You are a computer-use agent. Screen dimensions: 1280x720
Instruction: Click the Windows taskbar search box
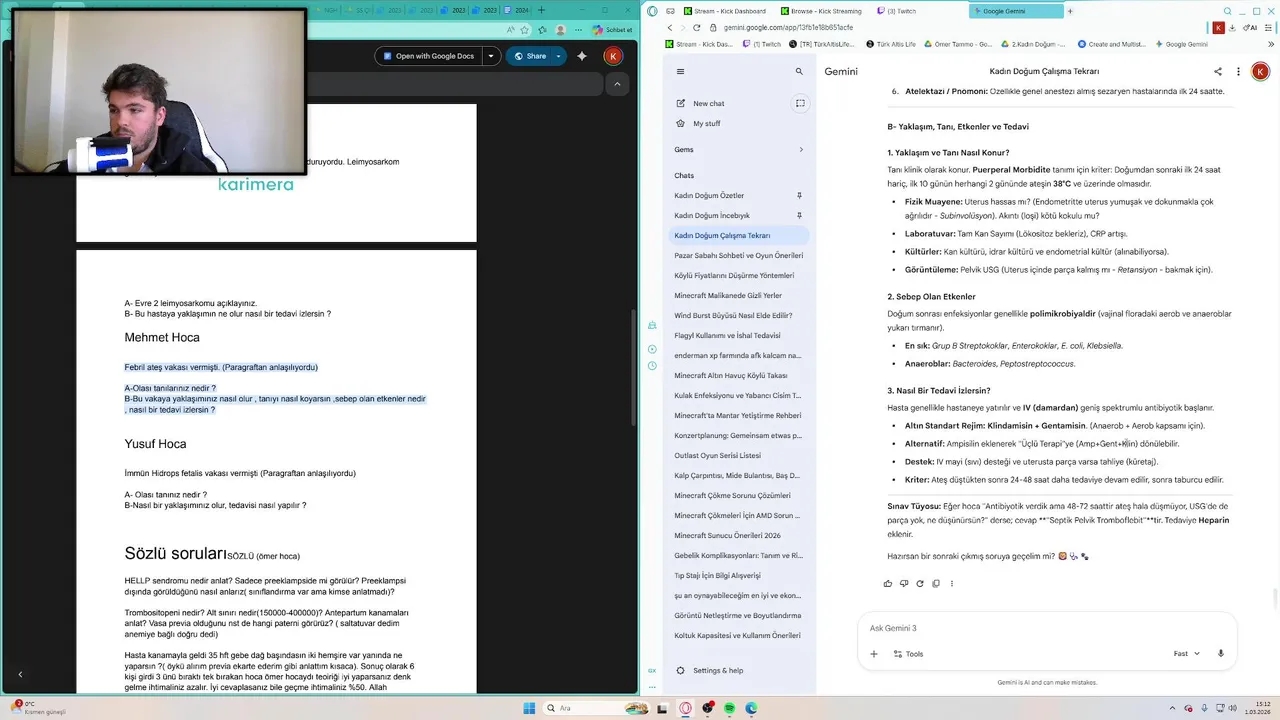595,708
